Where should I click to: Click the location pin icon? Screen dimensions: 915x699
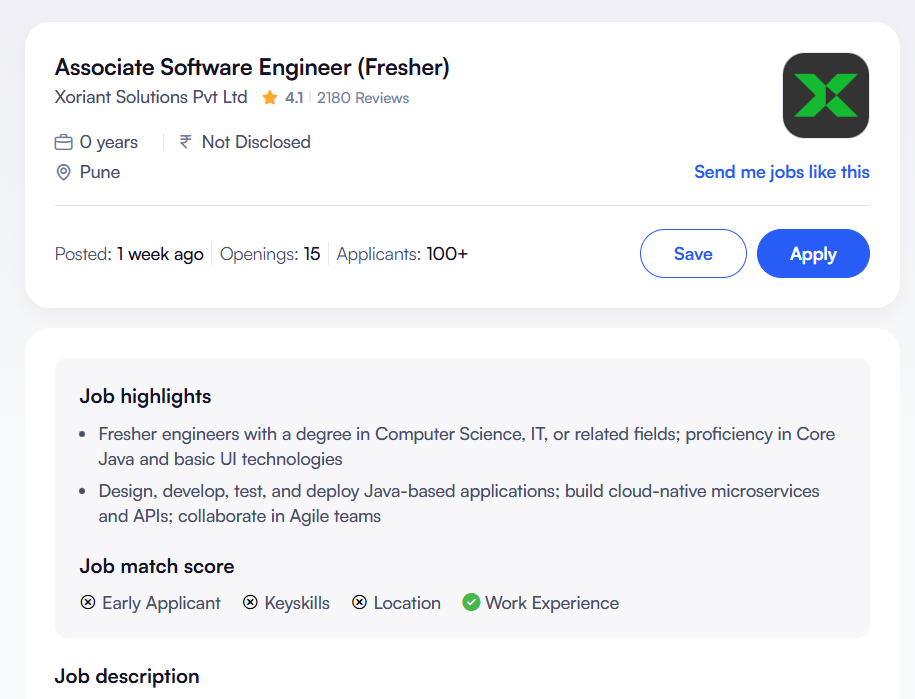tap(64, 172)
